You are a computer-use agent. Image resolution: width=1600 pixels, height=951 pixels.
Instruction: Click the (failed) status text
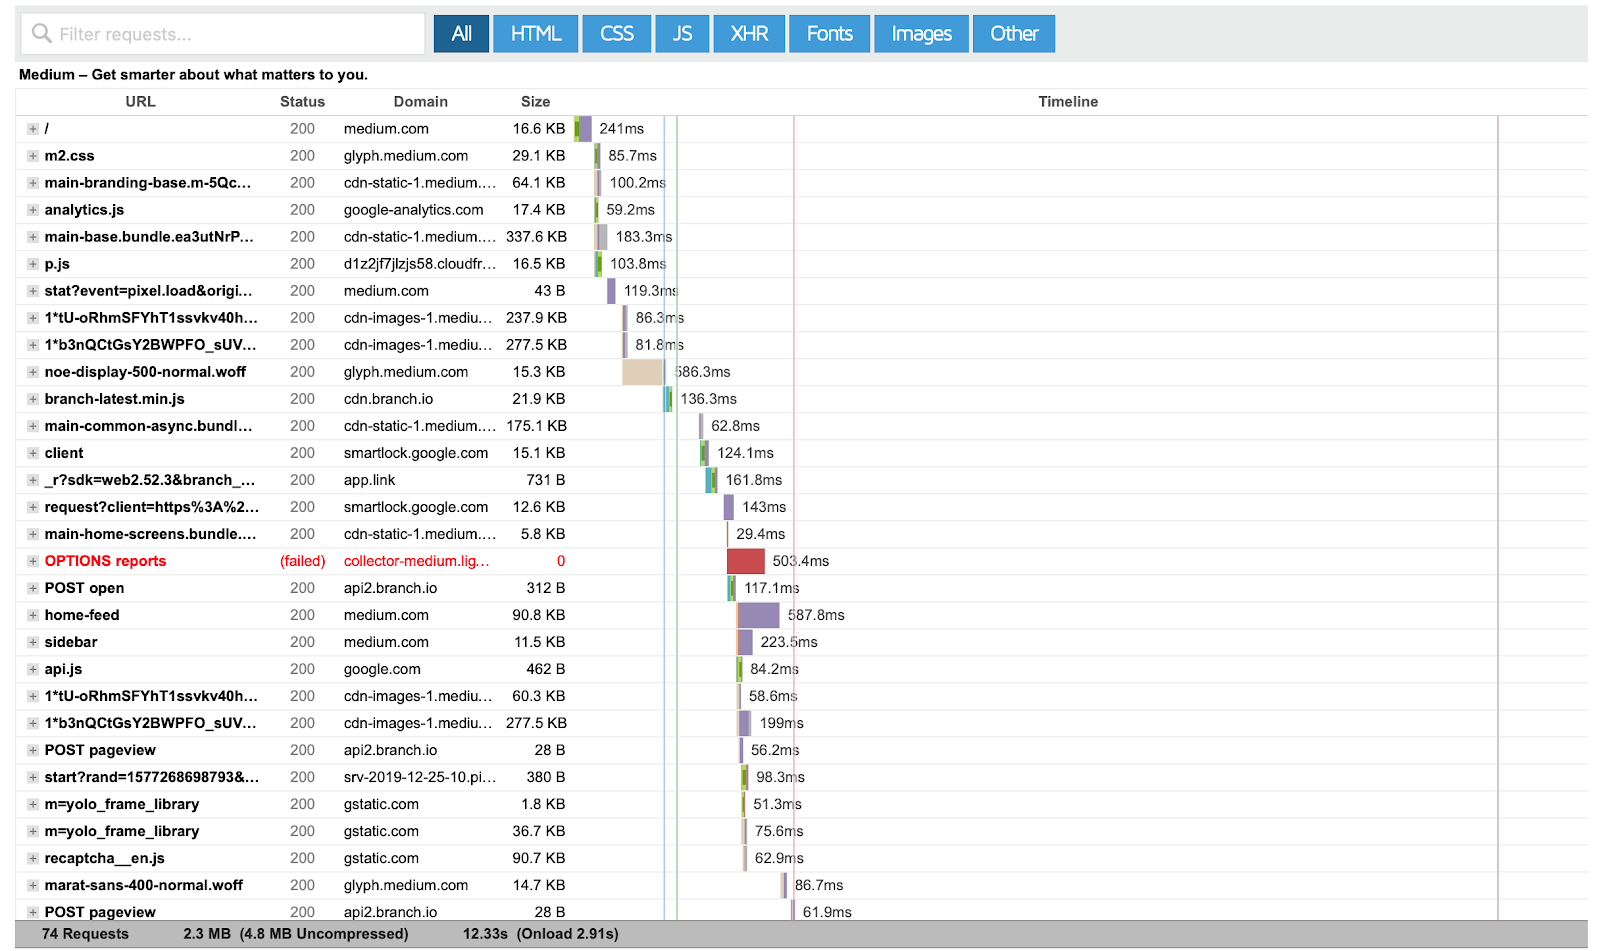click(303, 561)
